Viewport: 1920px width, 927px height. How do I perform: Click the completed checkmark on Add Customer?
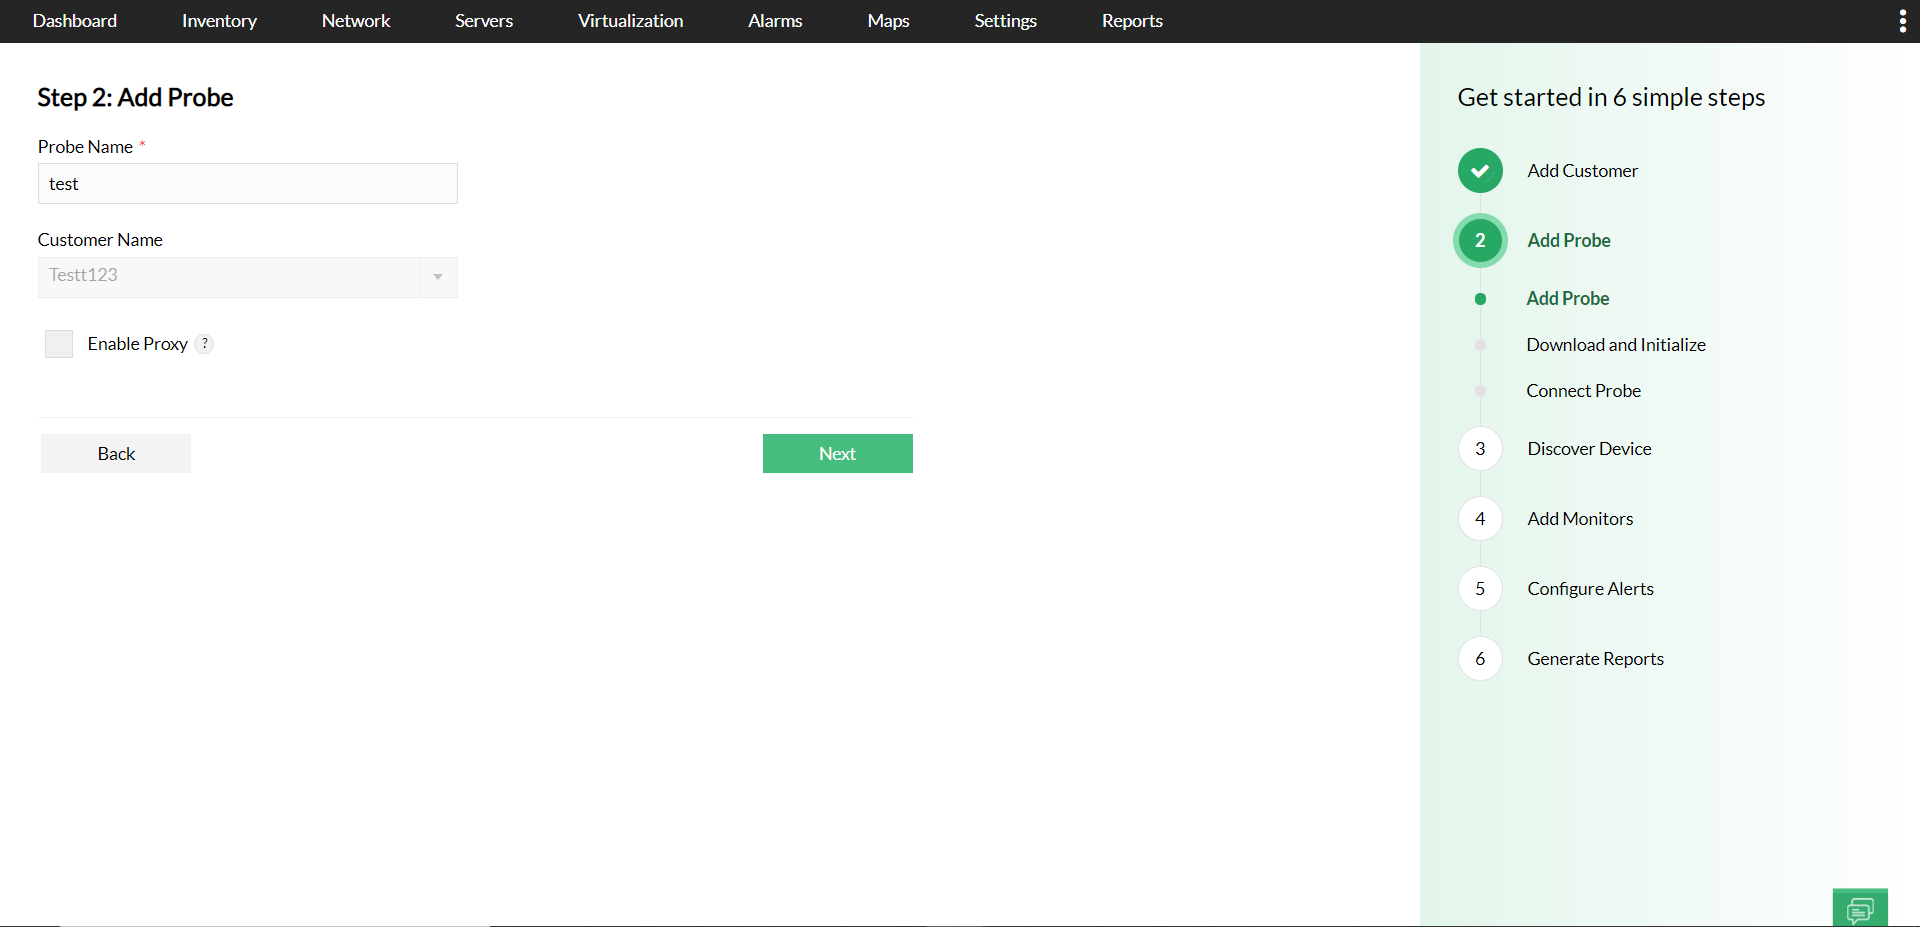[1480, 170]
